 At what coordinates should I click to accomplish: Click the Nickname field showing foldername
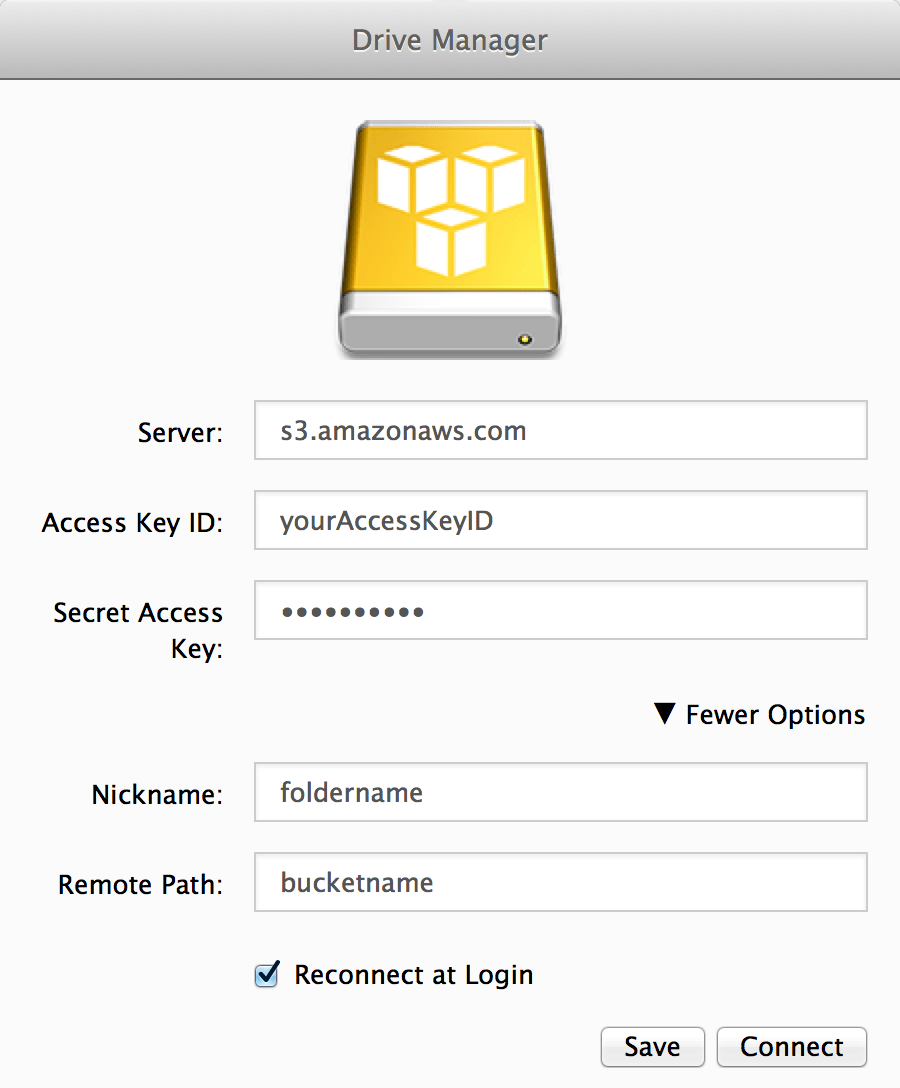pos(560,792)
